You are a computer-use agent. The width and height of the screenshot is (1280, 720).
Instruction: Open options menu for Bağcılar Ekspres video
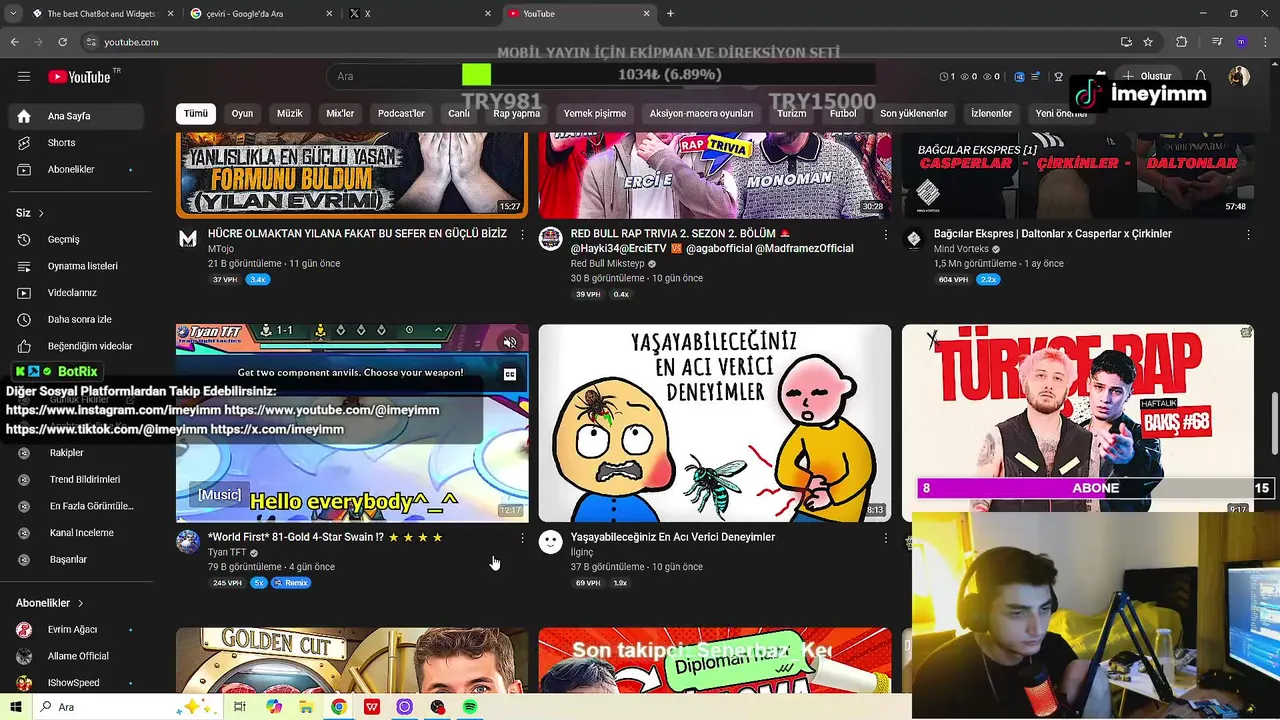pos(1248,235)
